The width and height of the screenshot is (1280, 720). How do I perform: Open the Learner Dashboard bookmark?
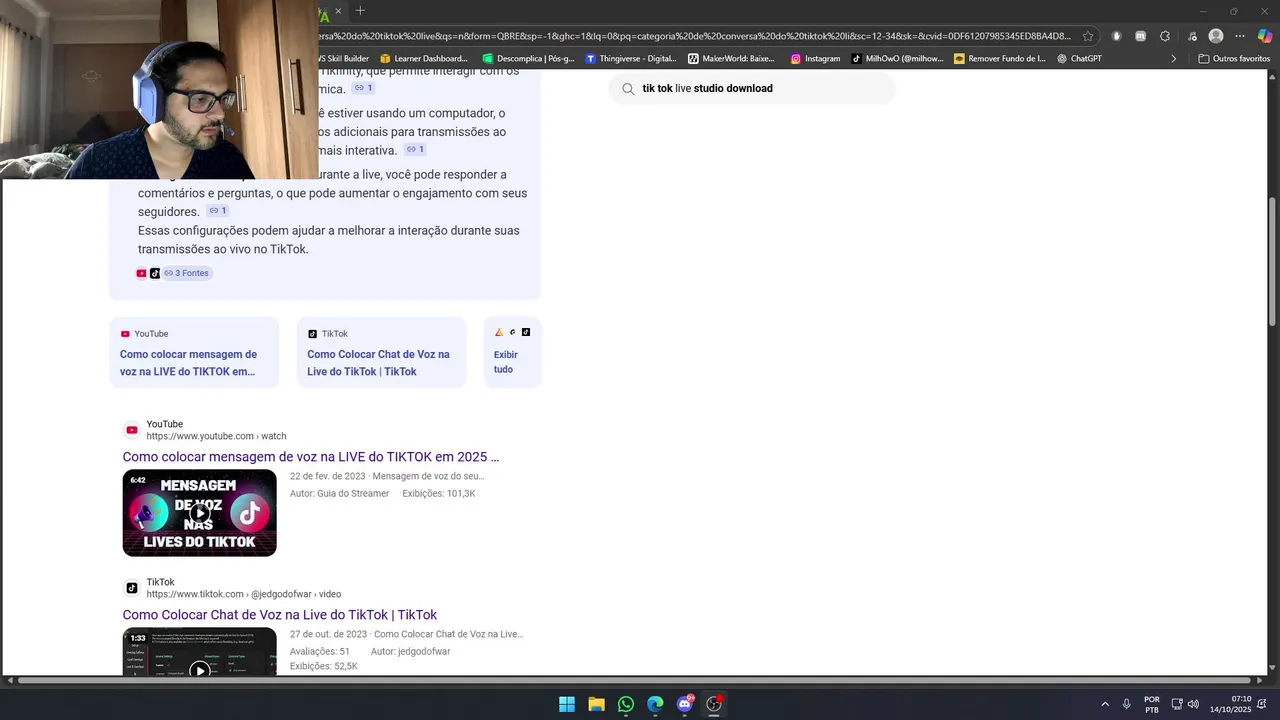(x=423, y=58)
